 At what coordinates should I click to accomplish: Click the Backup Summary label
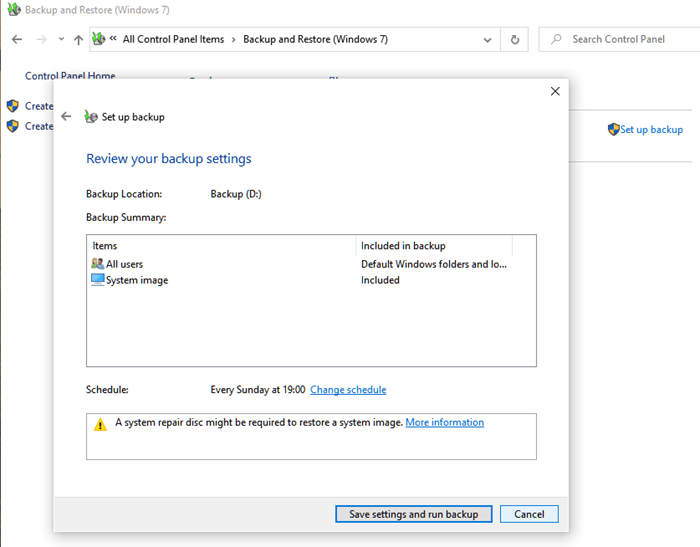click(126, 217)
